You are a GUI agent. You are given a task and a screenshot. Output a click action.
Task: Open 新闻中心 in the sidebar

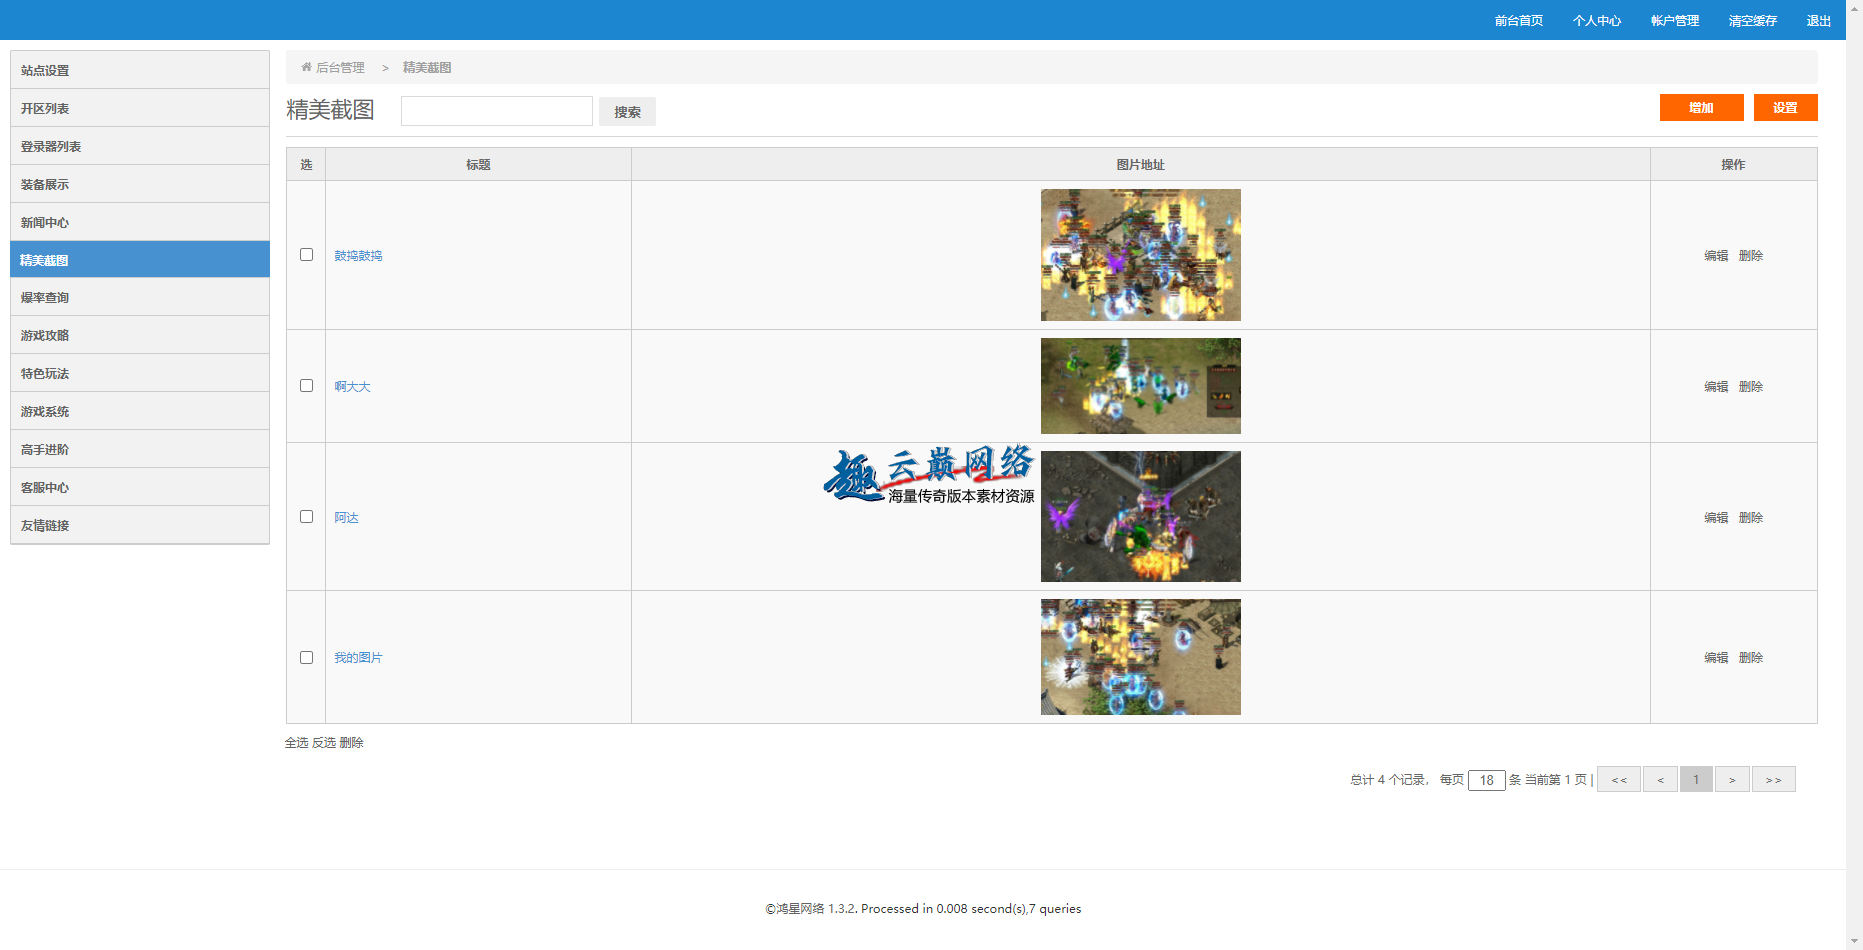coord(140,222)
